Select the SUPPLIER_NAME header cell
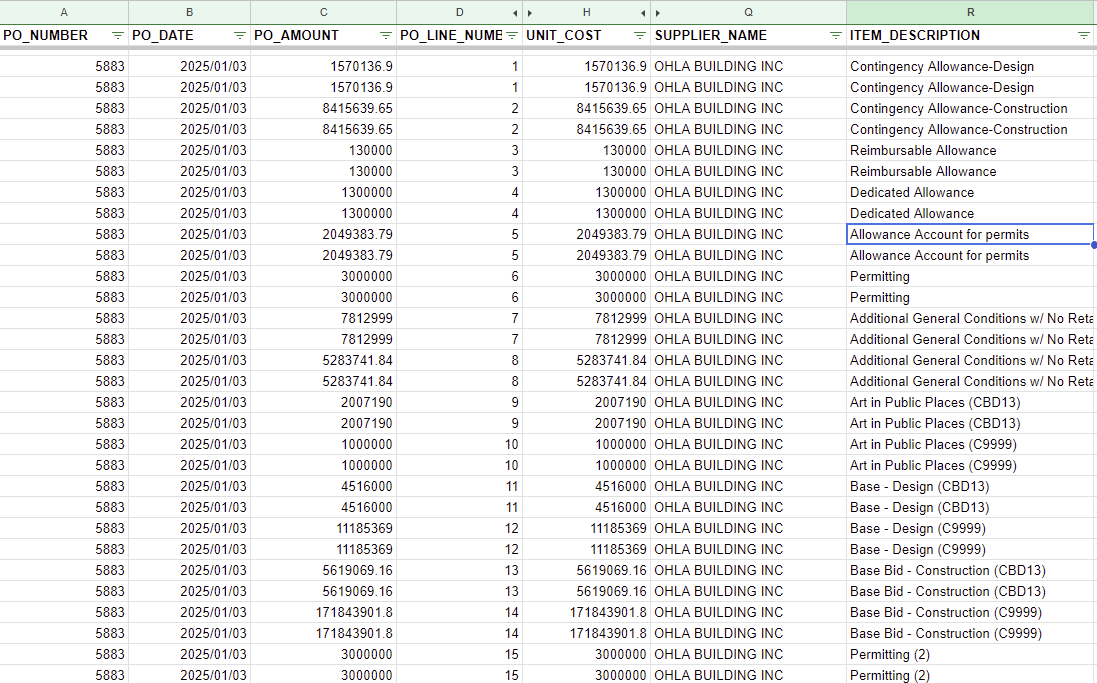This screenshot has width=1097, height=683. click(x=710, y=35)
